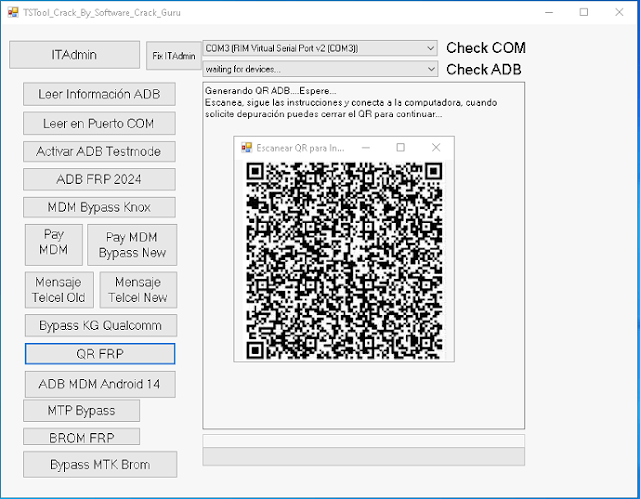The image size is (640, 499).
Task: Open the COM3 serial port dropdown
Action: point(320,48)
